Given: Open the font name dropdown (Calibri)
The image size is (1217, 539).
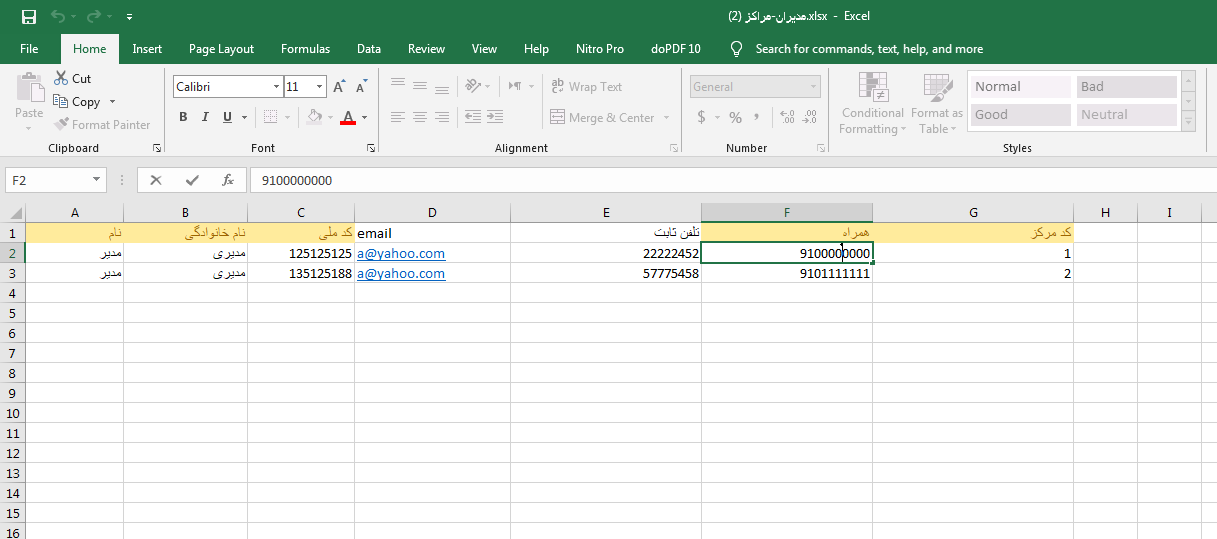Looking at the screenshot, I should tap(276, 87).
